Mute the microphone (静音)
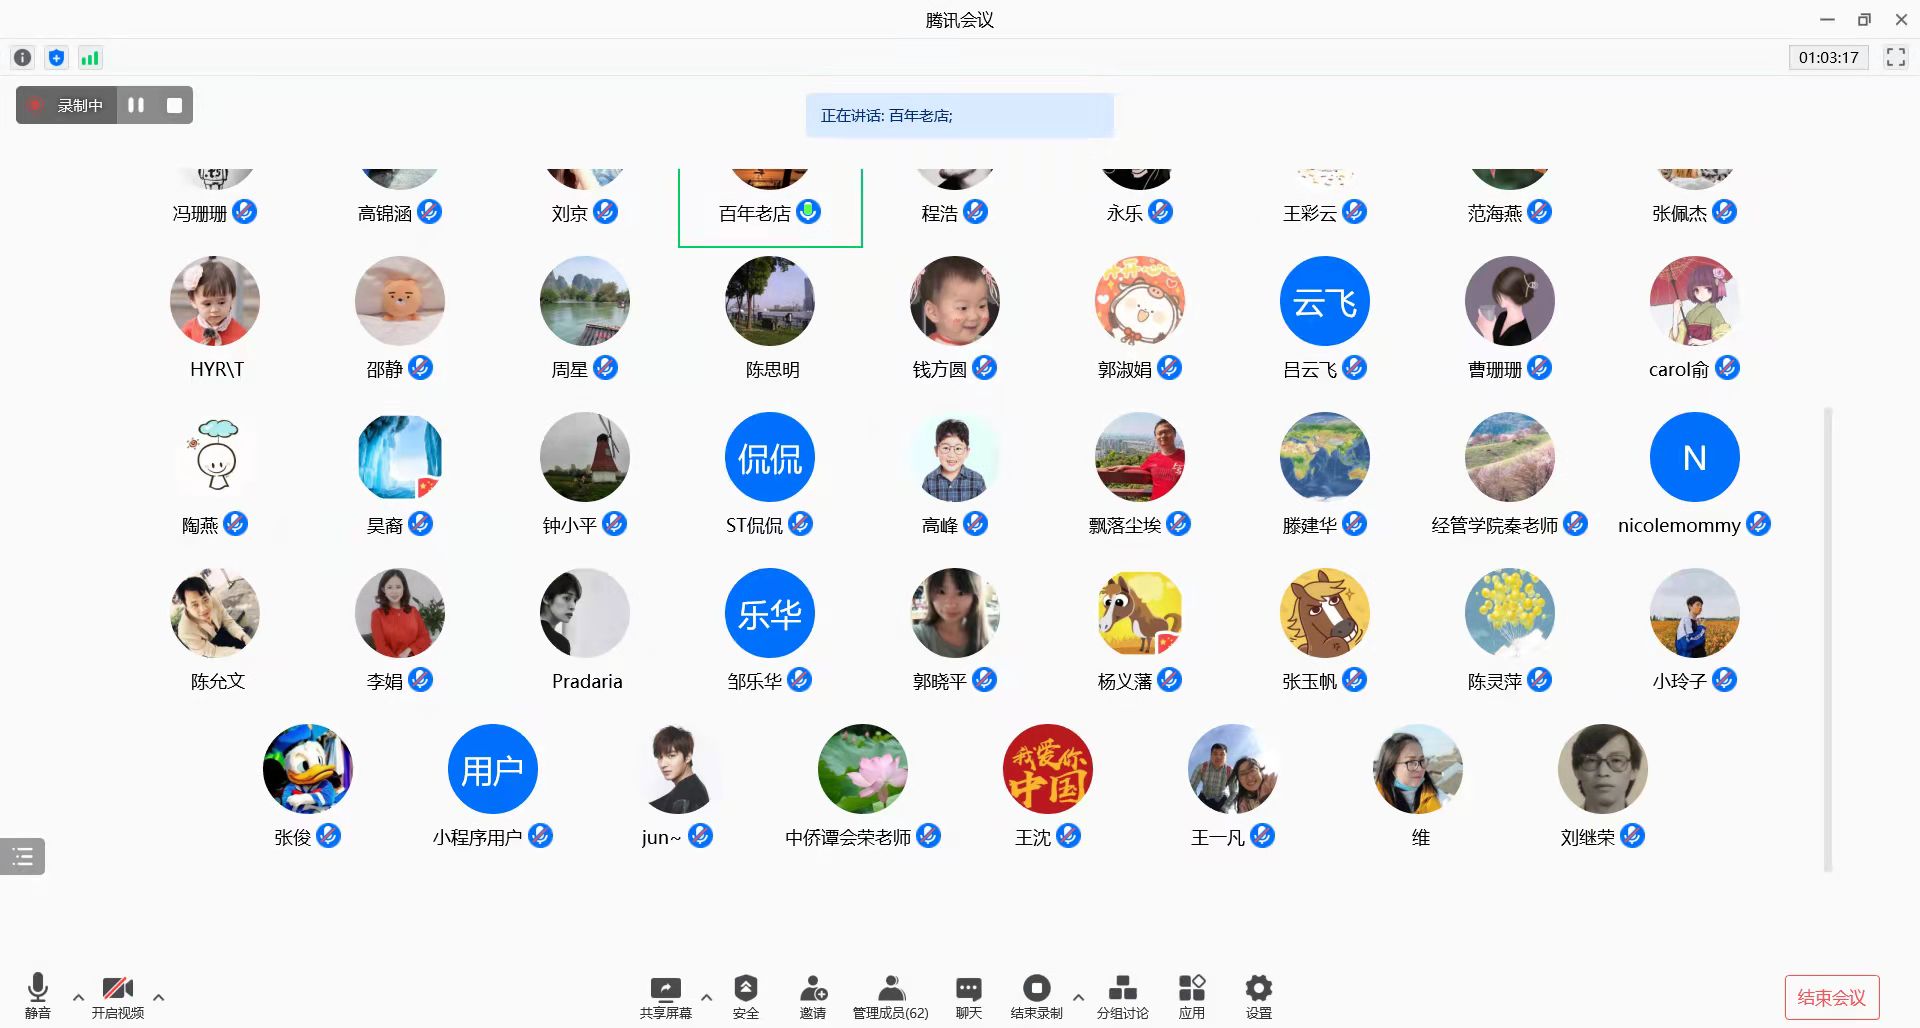Screen dimensions: 1920x1028 (38, 996)
